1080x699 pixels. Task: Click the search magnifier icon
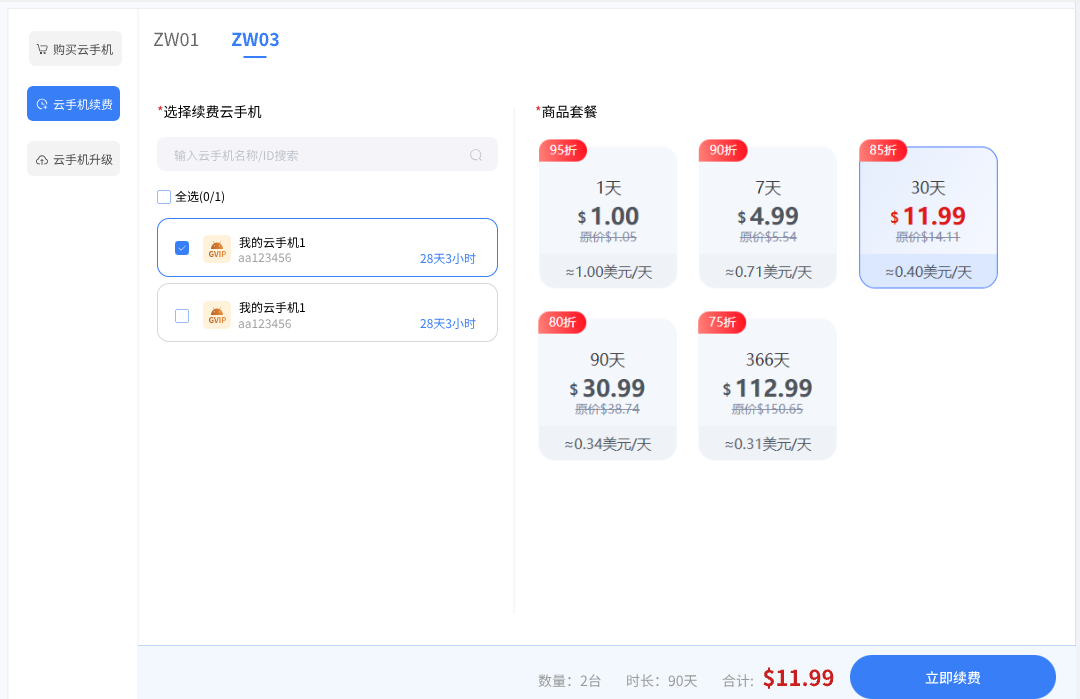(x=476, y=155)
